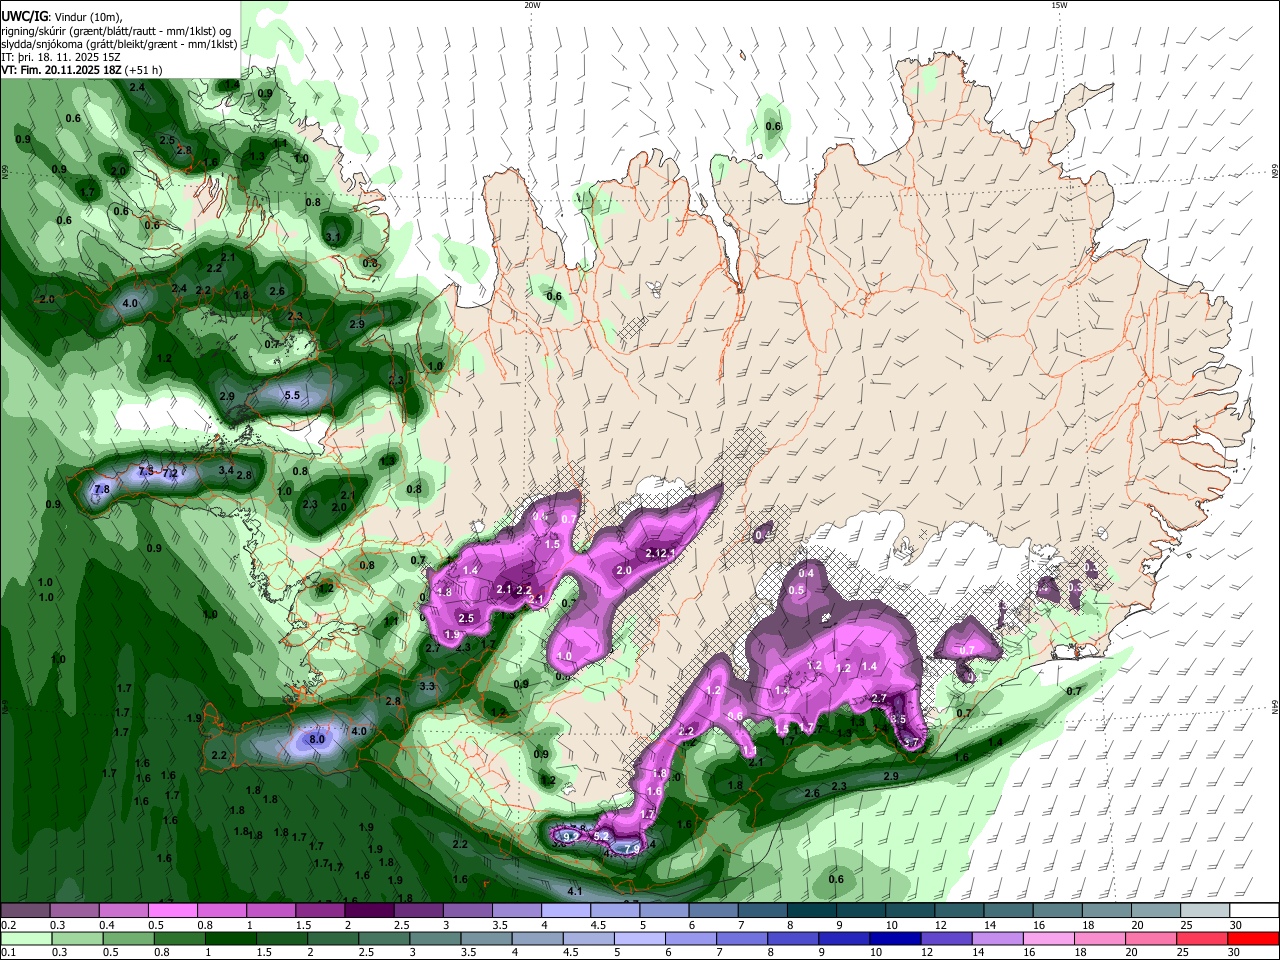
Task: Select the light gray 25 swatch, top row
Action: (1204, 911)
